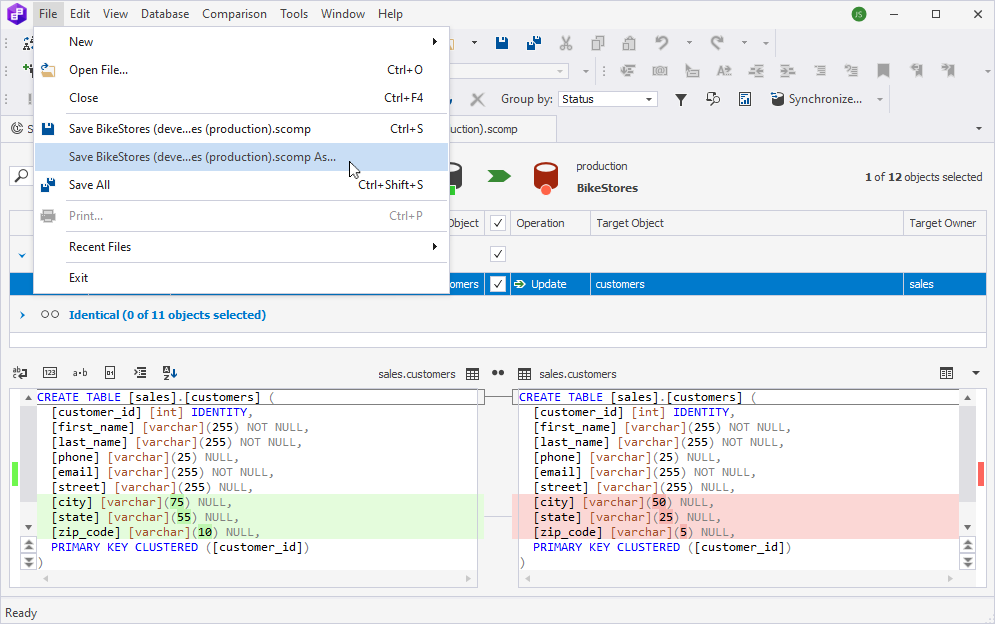
Task: Open the Tools menu
Action: [294, 14]
